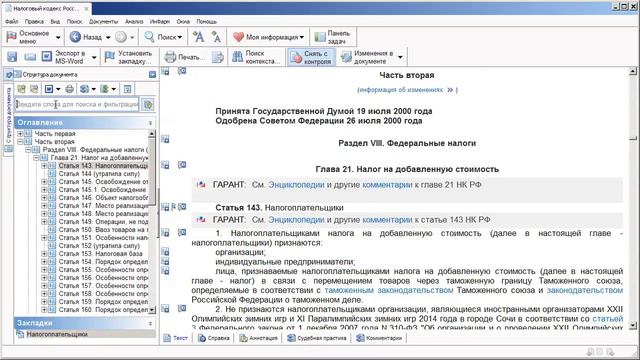
Task: Open the Назад history dropdown arrow
Action: pyautogui.click(x=108, y=38)
